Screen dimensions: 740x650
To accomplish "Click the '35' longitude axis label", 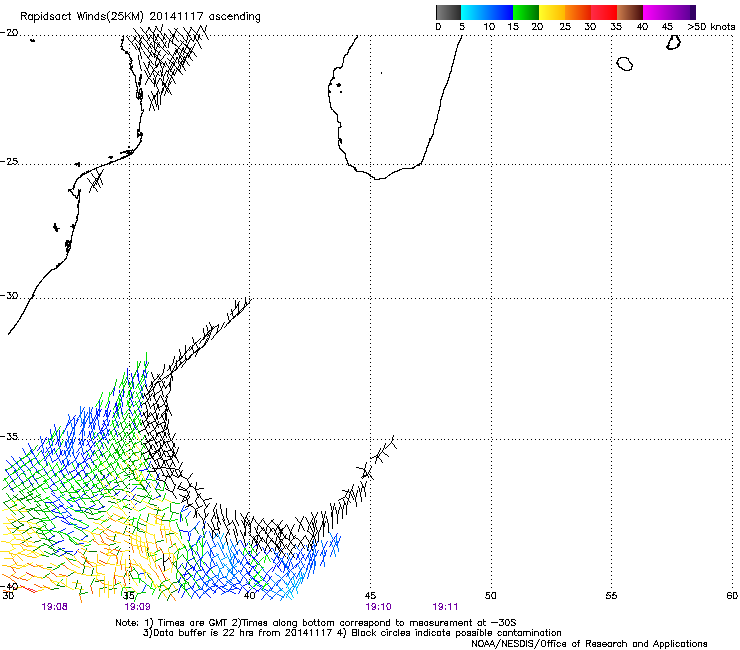I will coord(129,596).
